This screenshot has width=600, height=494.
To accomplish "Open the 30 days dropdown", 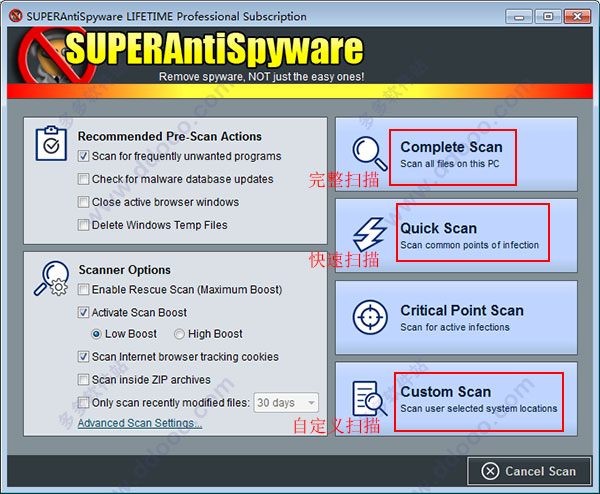I will click(286, 403).
